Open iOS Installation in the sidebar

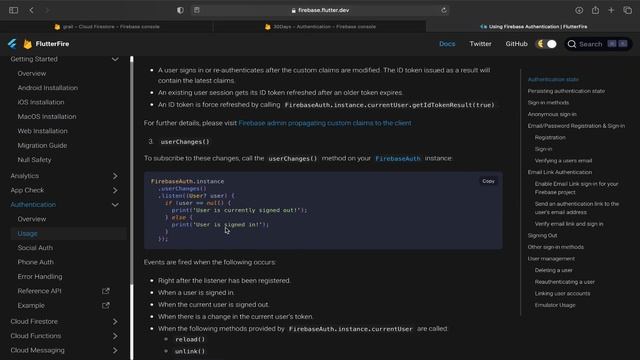41,102
